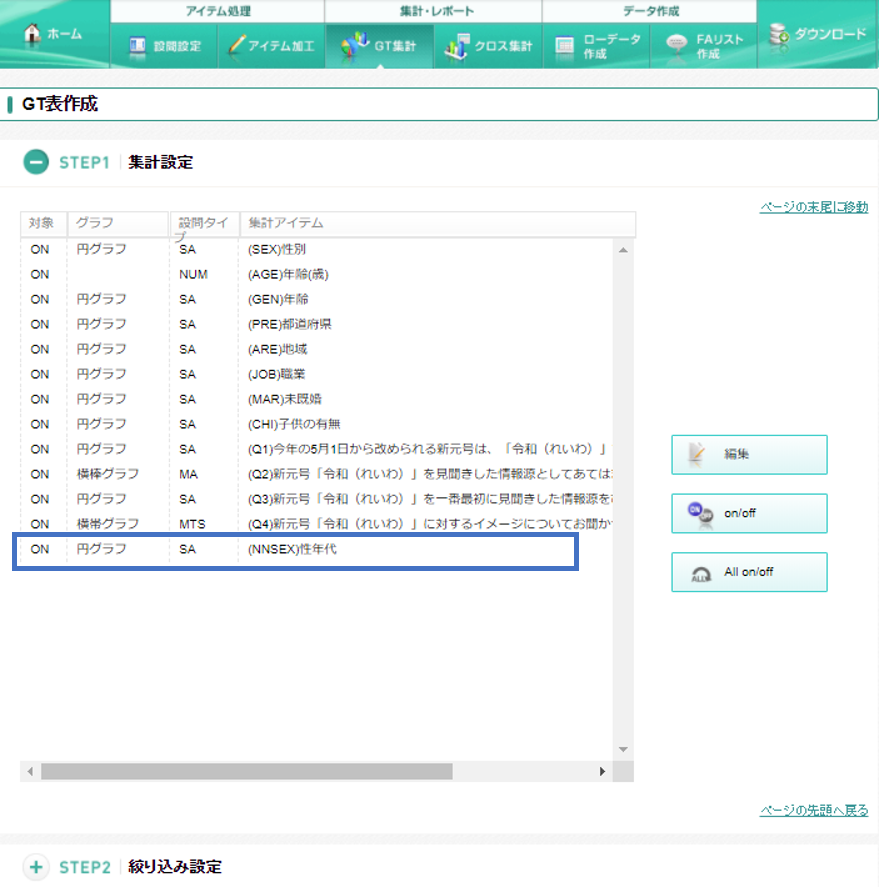Click MA type in the Q2 row
This screenshot has width=879, height=887.
(x=188, y=474)
